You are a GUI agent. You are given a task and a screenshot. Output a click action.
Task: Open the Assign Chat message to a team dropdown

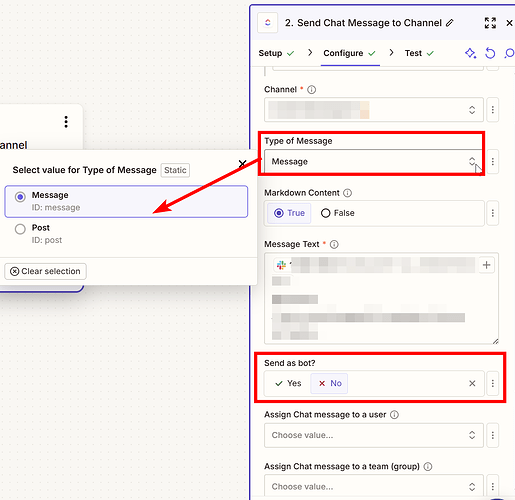tap(374, 486)
